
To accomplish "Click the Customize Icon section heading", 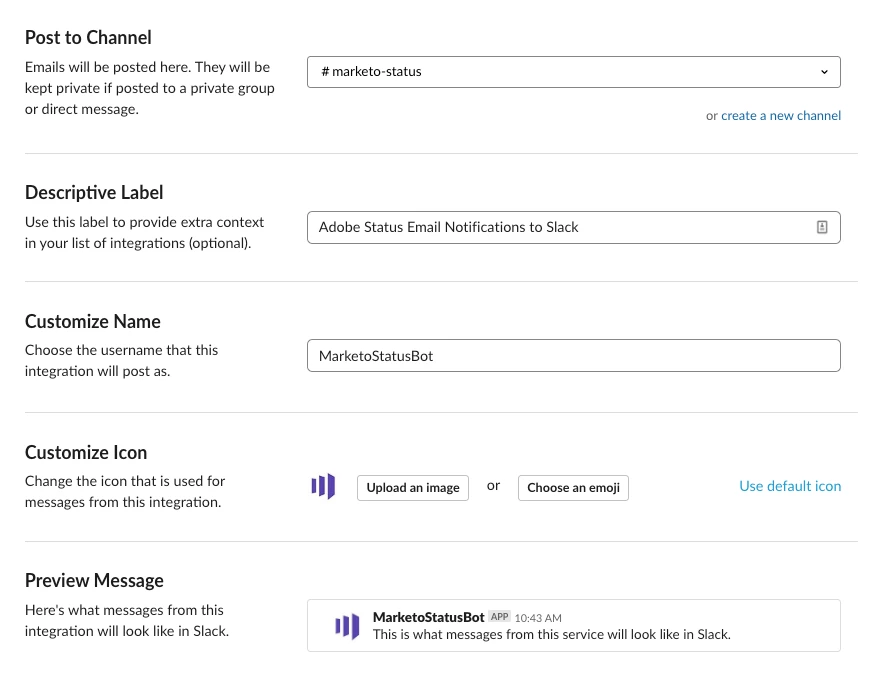I will tap(86, 452).
